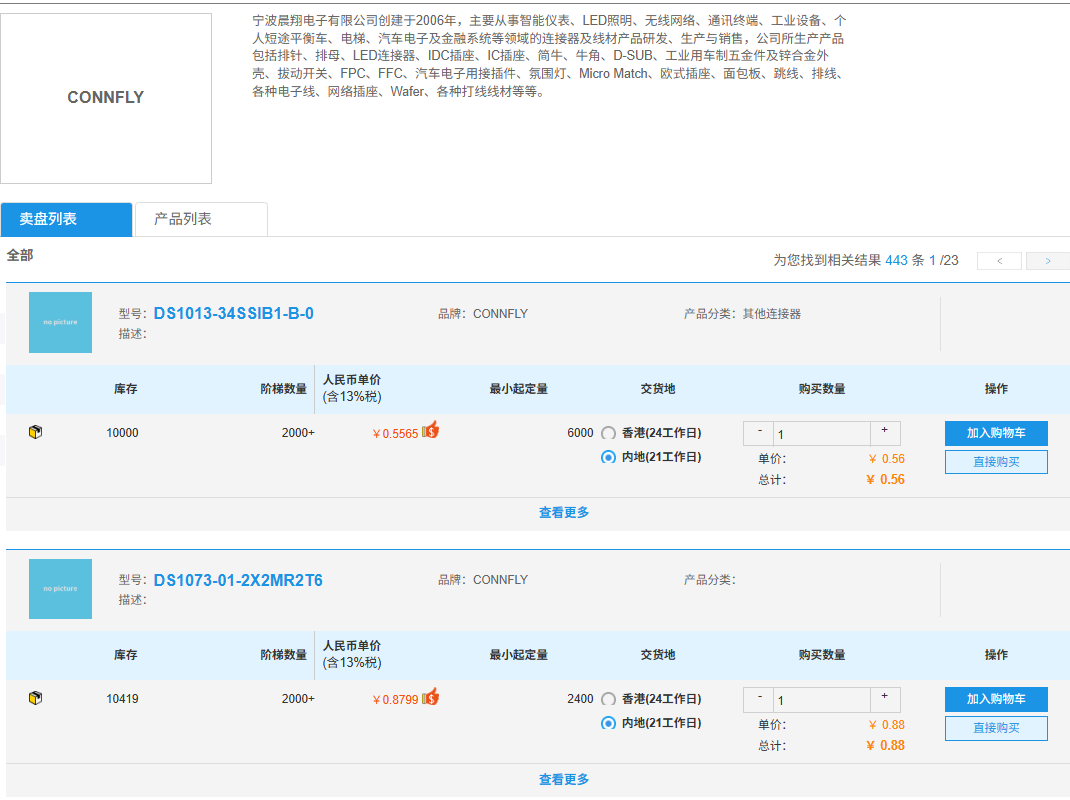
Task: Add DS1013-34SSIB1-B-0 to cart with 加入购物车
Action: pyautogui.click(x=996, y=433)
